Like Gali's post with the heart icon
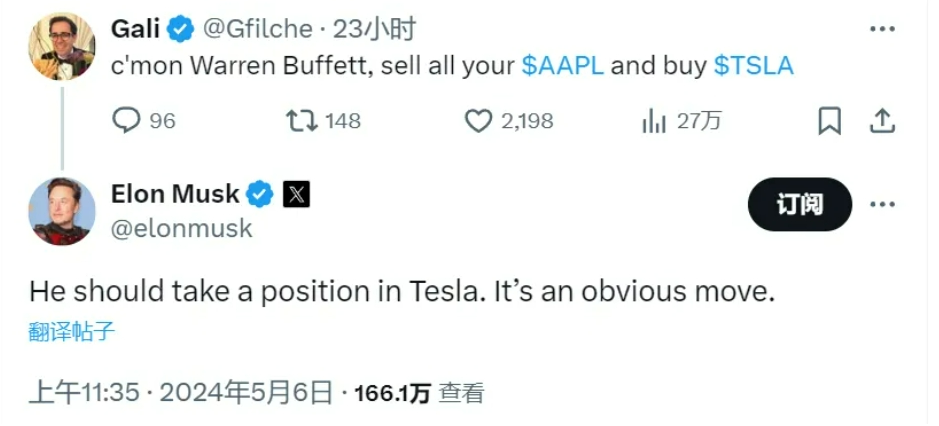This screenshot has height=426, width=939. tap(479, 121)
